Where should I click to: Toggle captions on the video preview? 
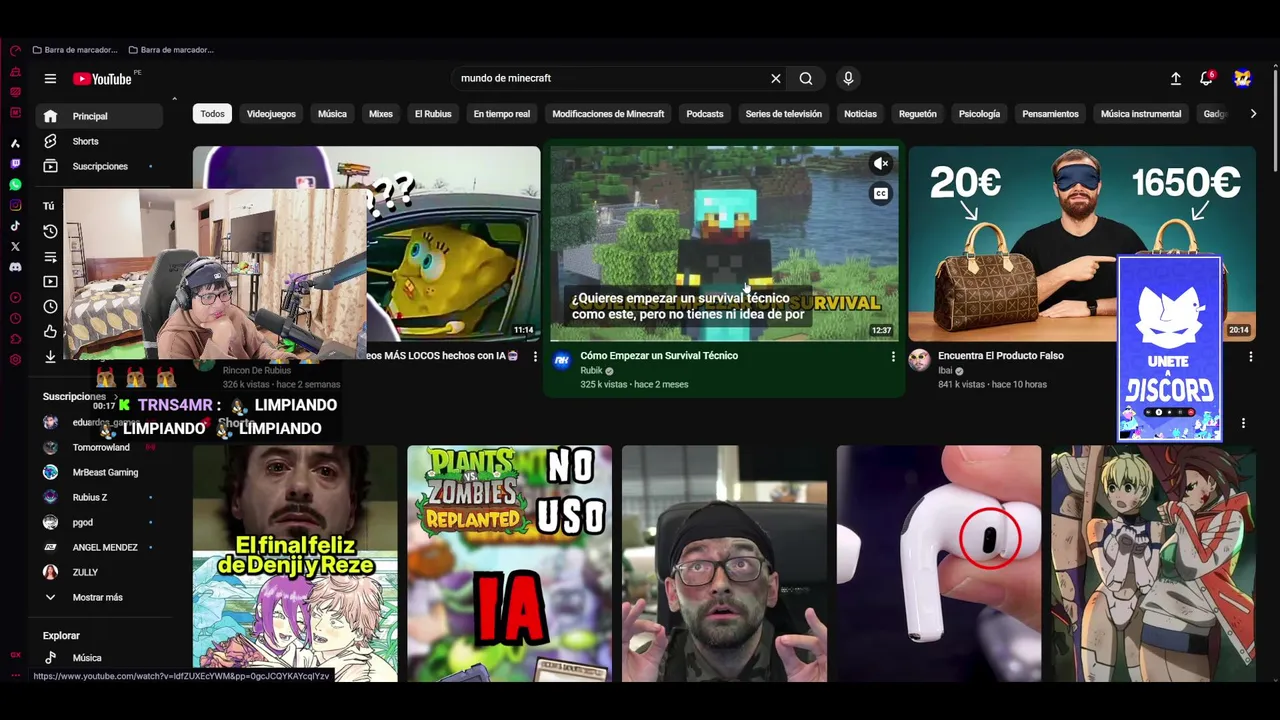coord(880,194)
